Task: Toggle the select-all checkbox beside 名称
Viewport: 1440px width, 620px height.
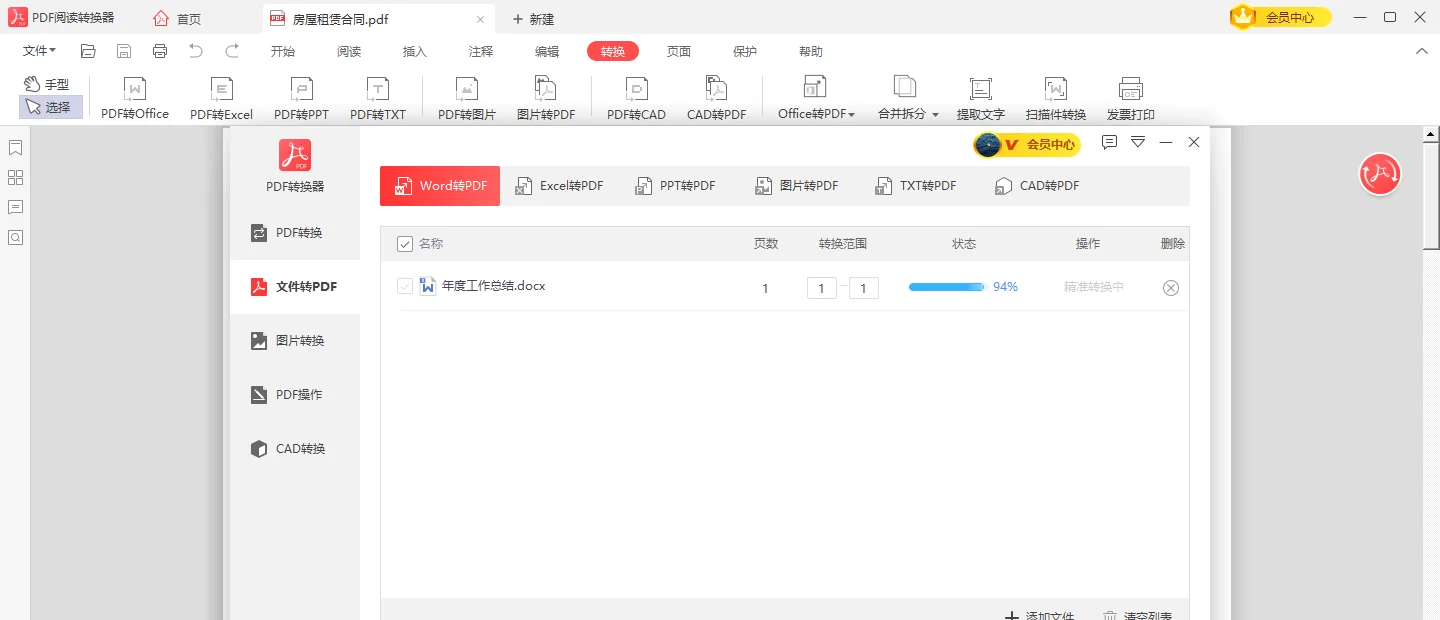Action: (405, 244)
